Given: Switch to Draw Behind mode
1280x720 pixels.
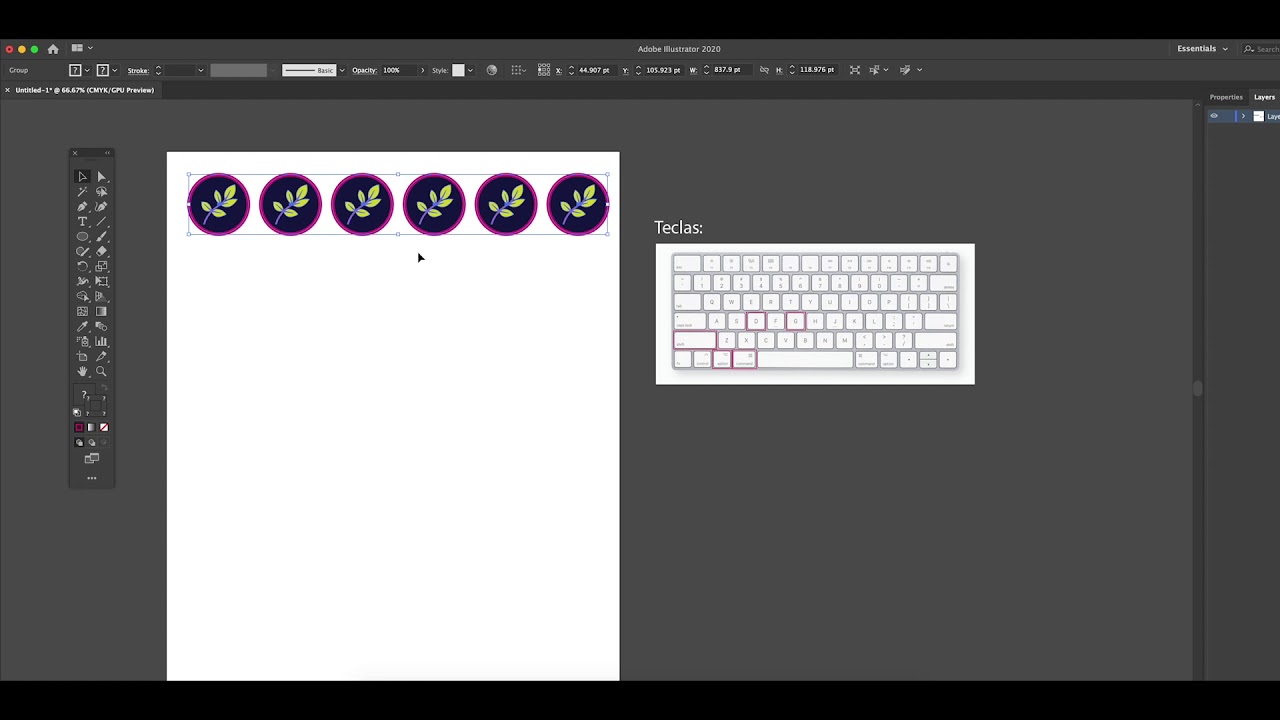Looking at the screenshot, I should (91, 442).
